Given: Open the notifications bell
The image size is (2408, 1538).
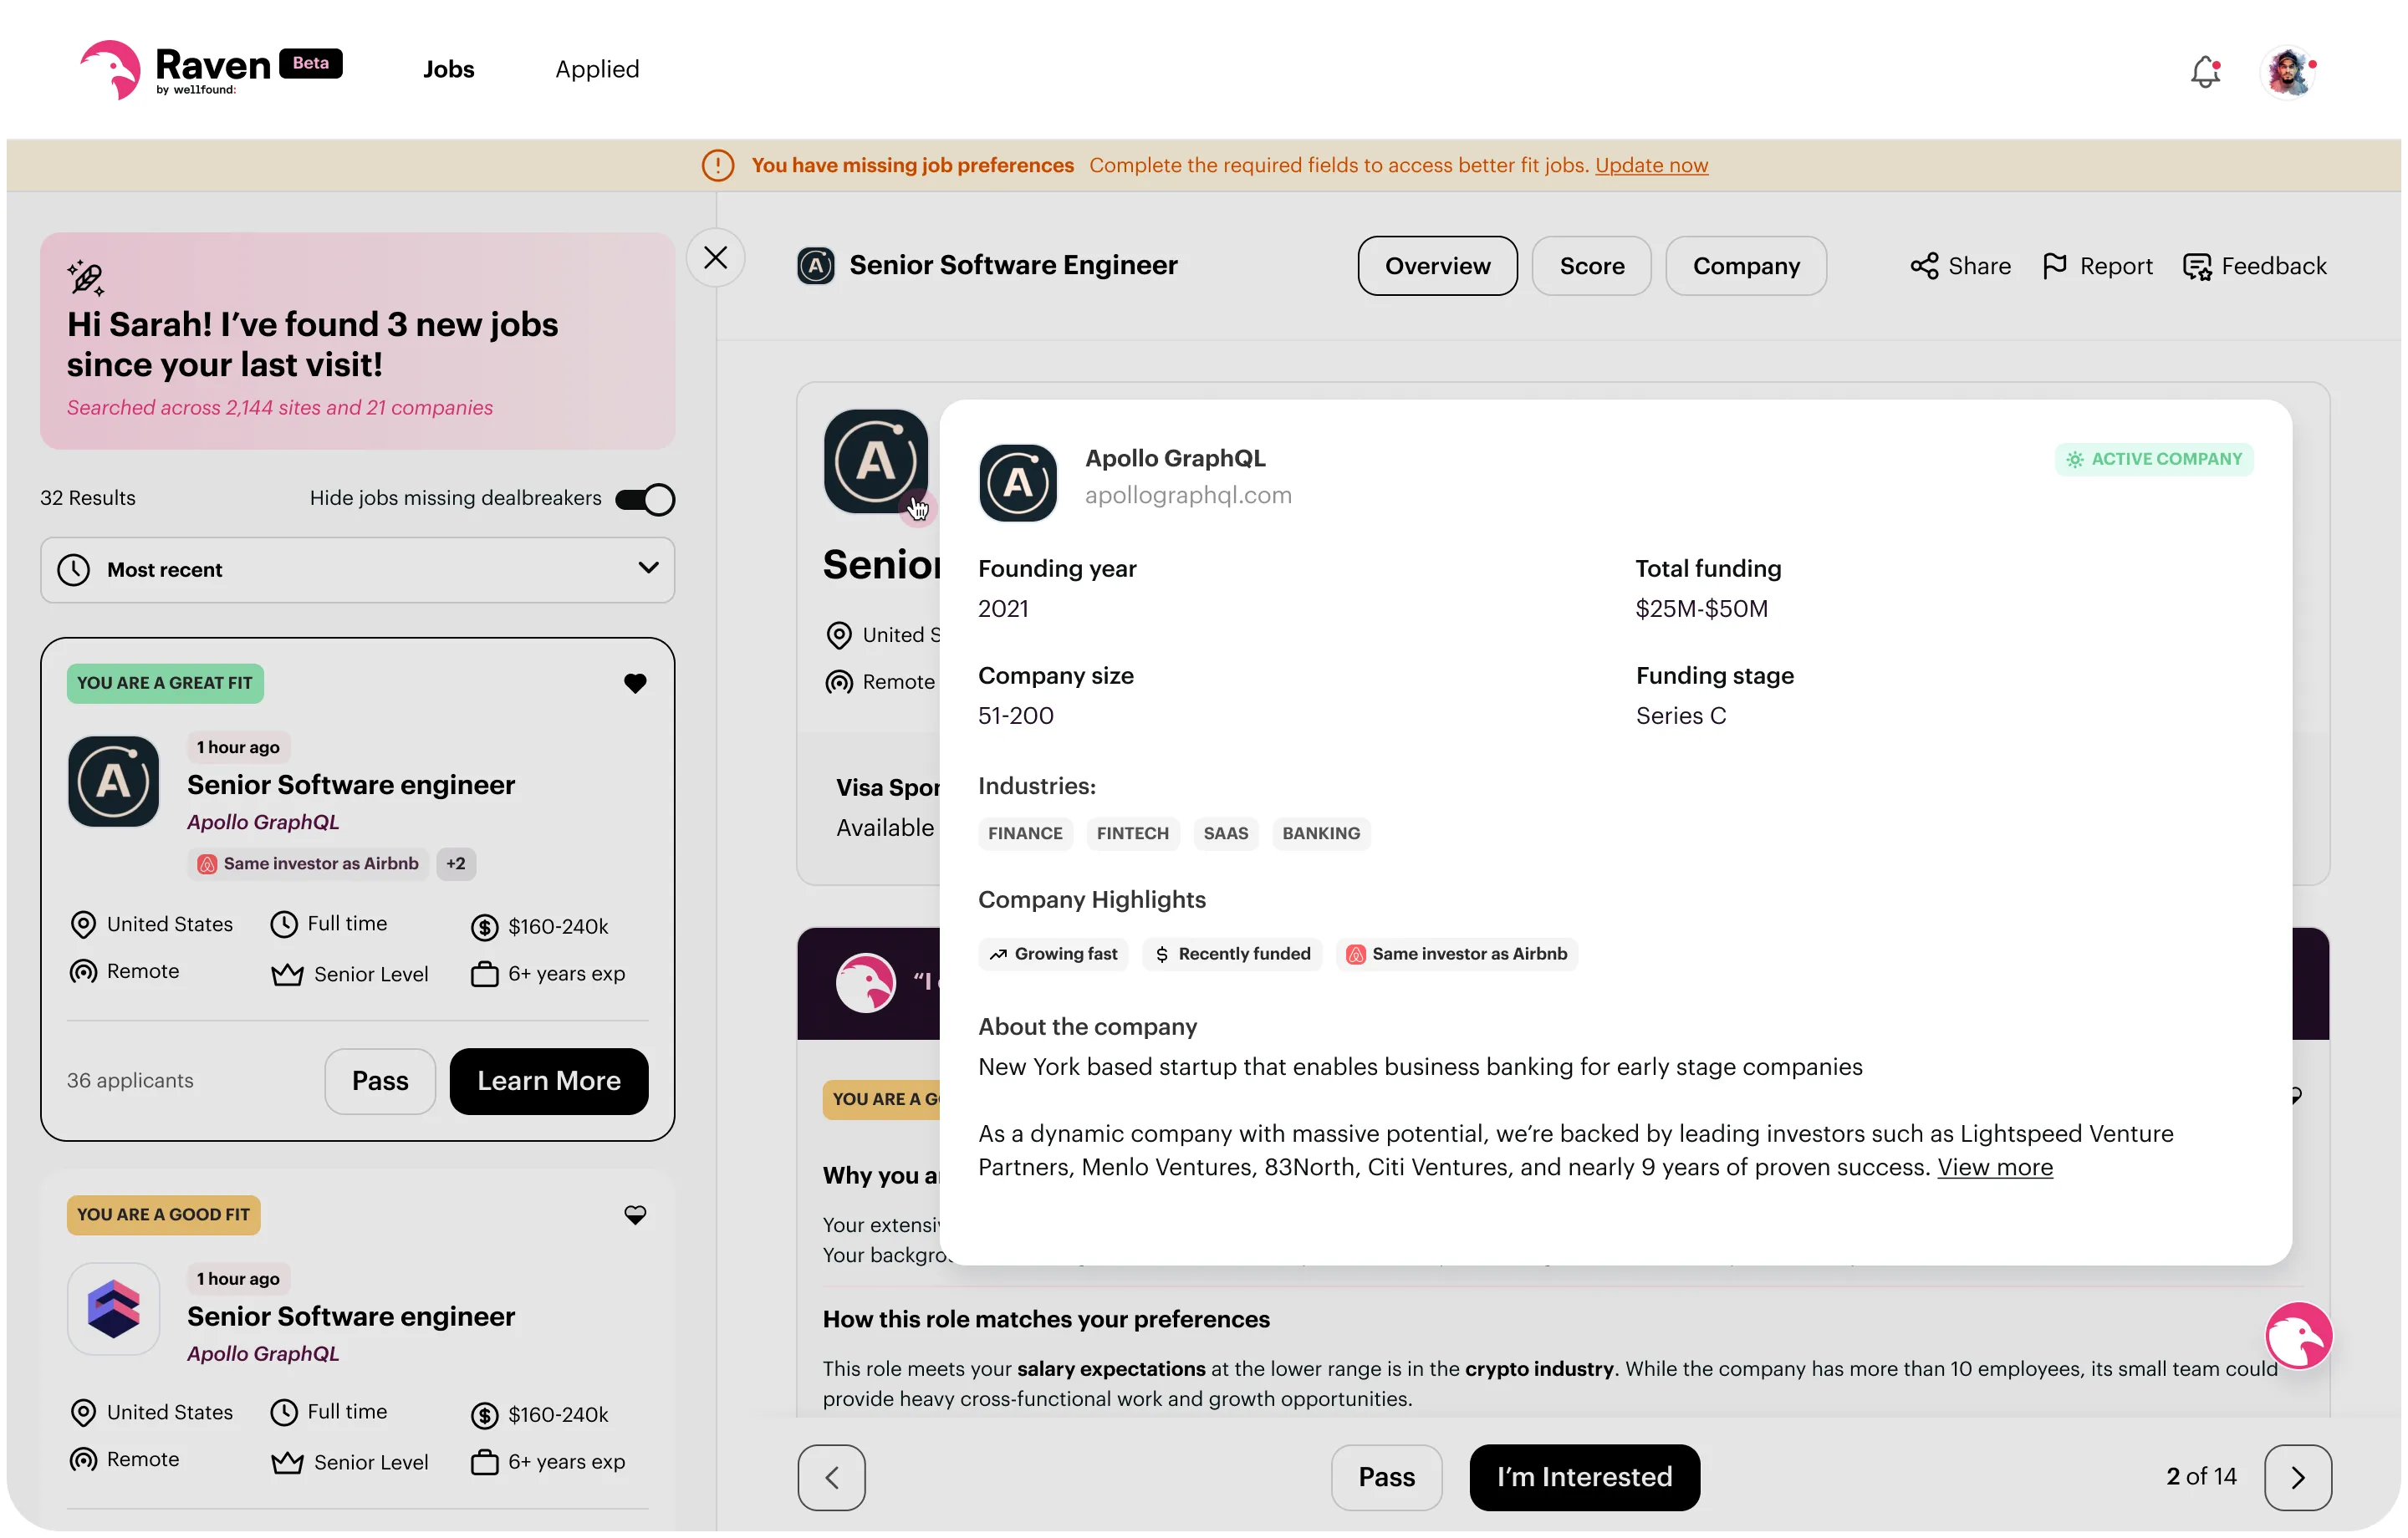Looking at the screenshot, I should click(x=2205, y=71).
